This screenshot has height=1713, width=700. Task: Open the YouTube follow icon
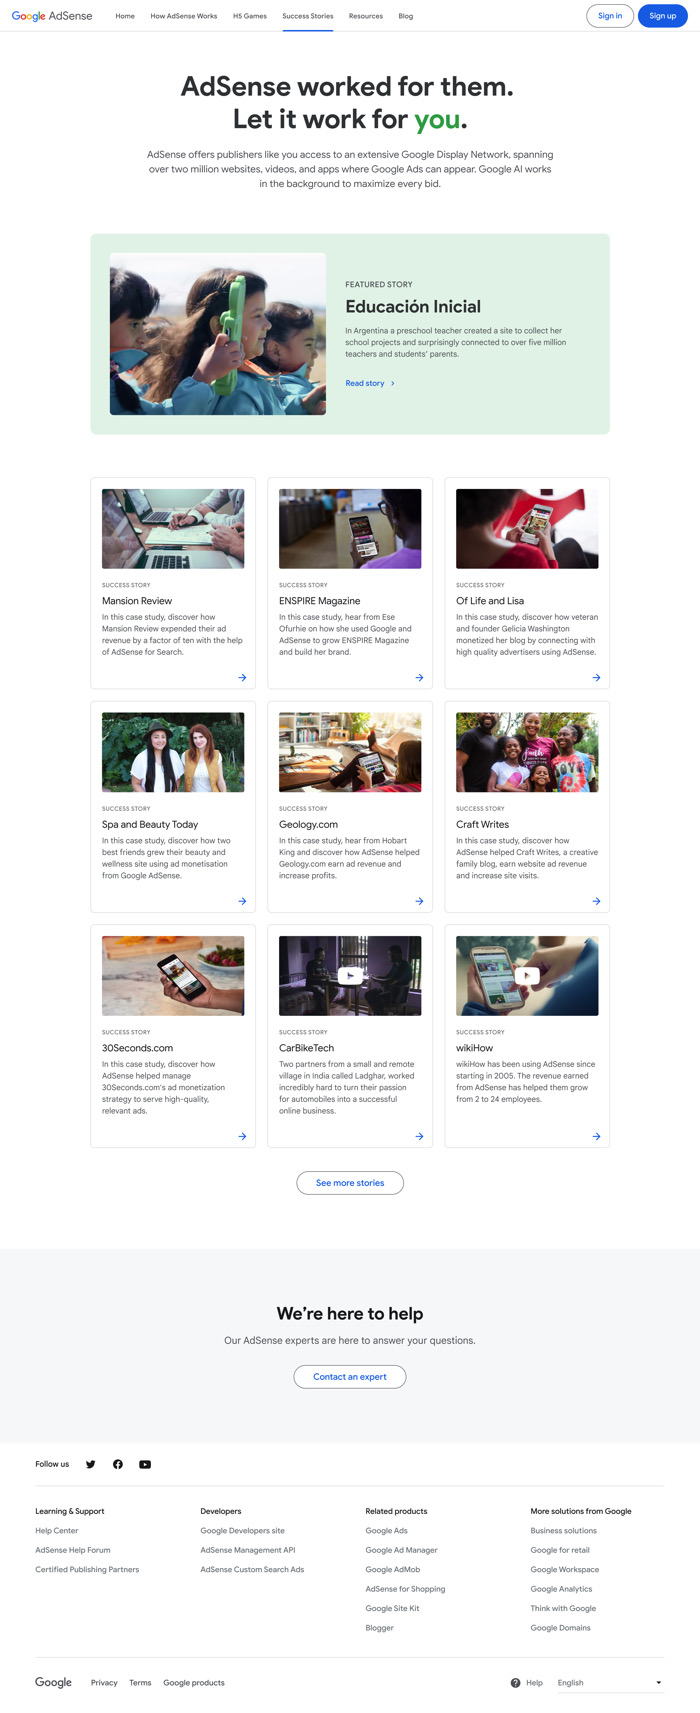[x=145, y=1464]
